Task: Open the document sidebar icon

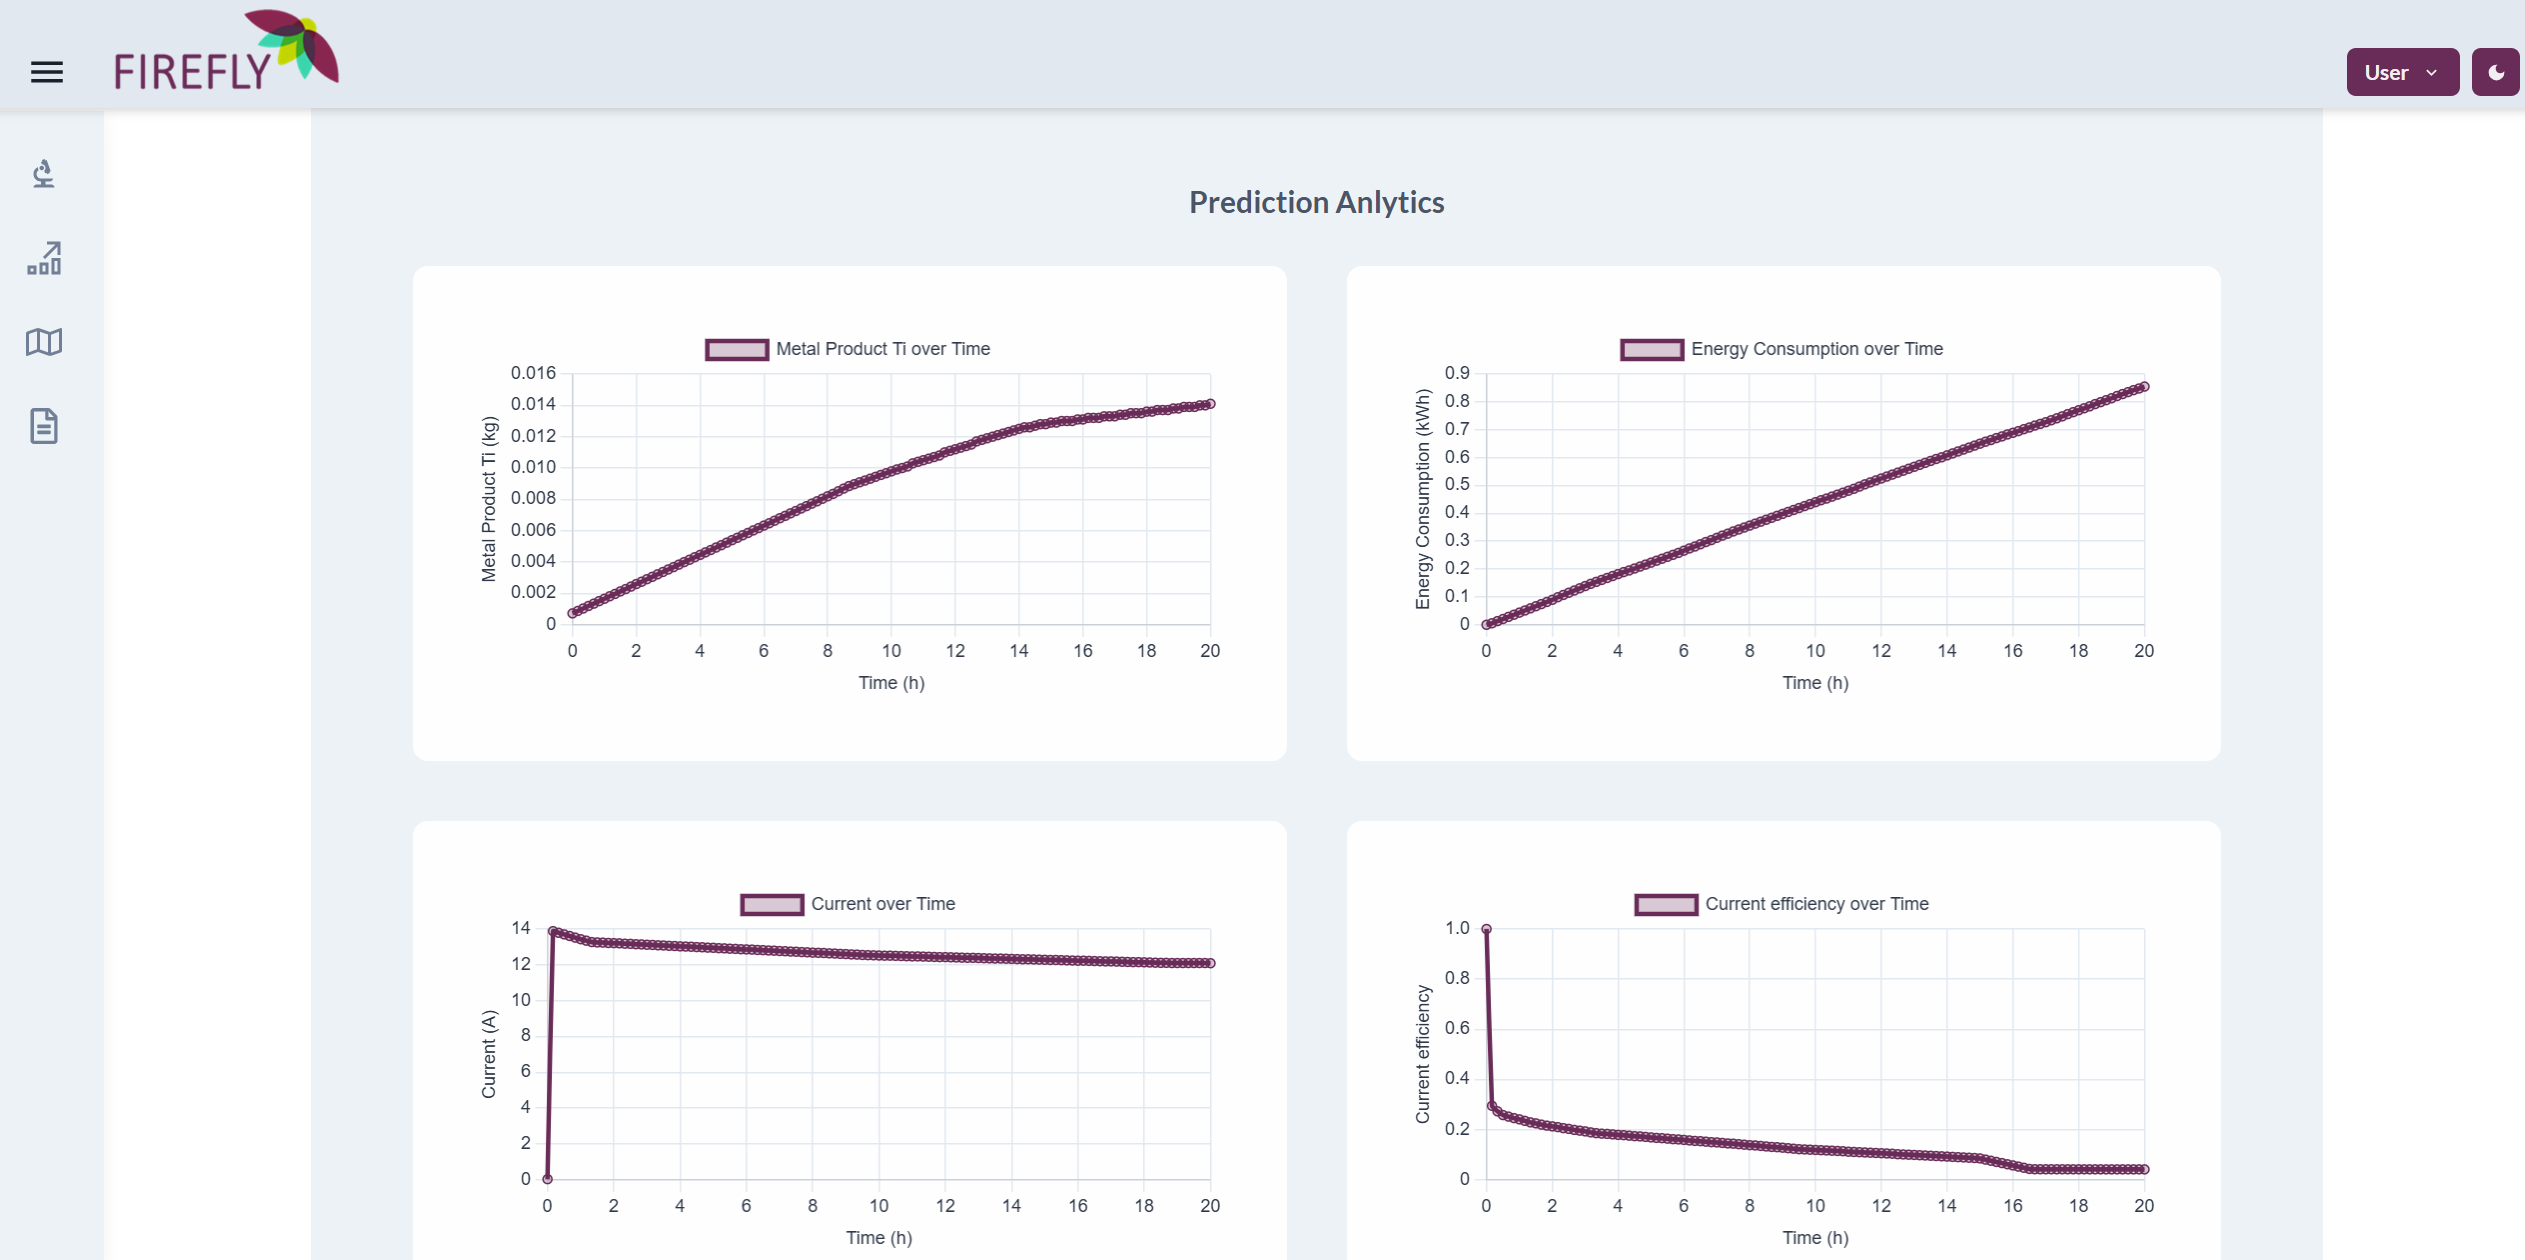Action: pyautogui.click(x=44, y=426)
